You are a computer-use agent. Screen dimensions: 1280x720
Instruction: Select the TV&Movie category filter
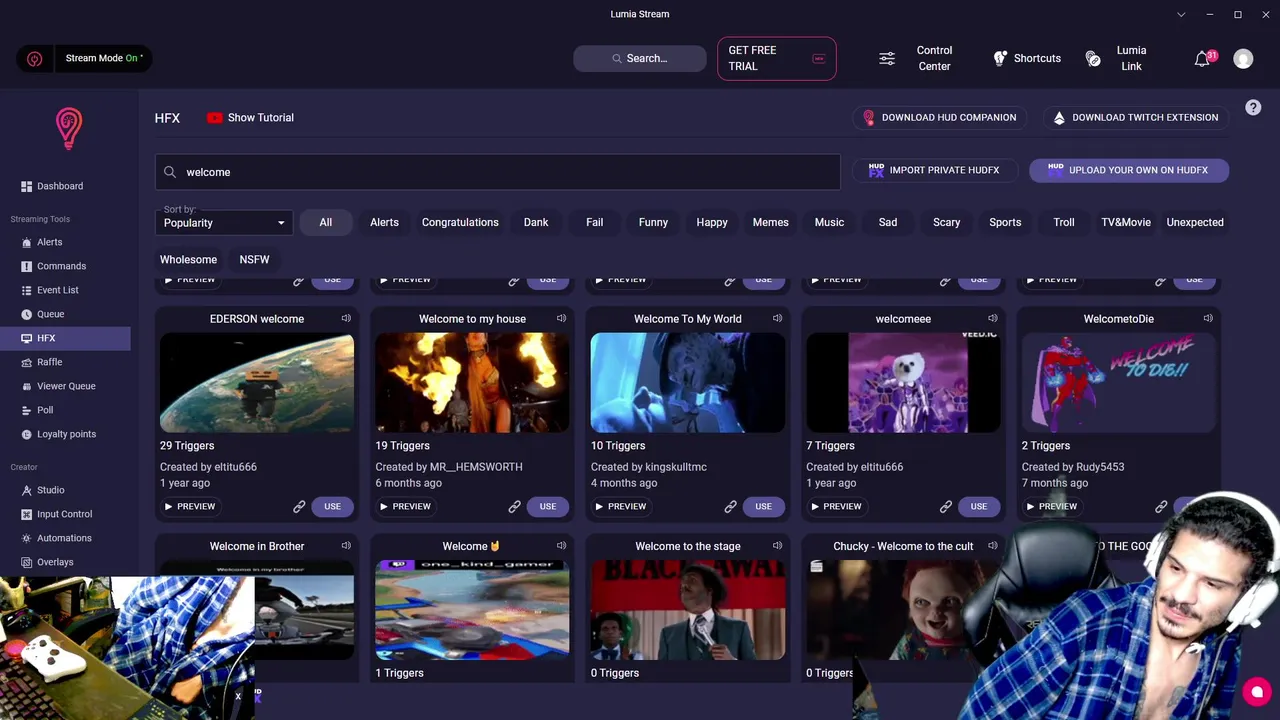coord(1126,223)
